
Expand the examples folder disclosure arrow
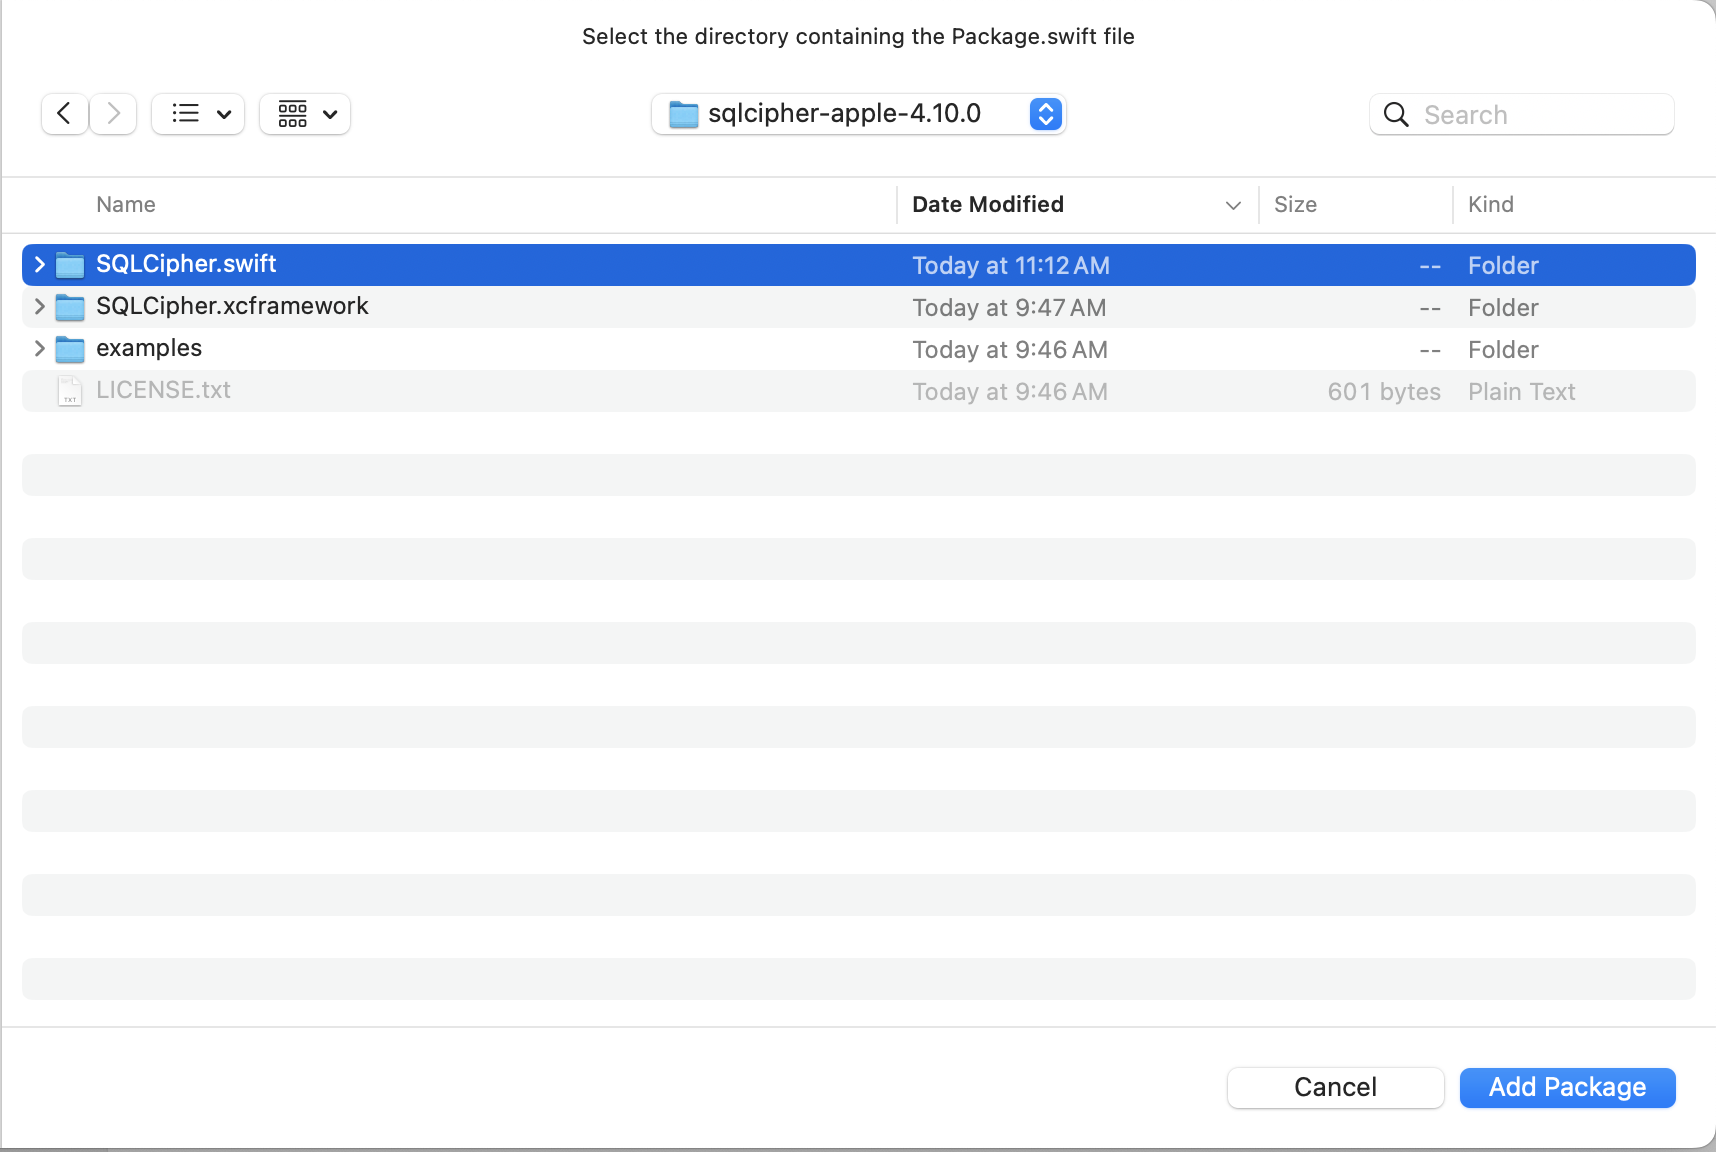[40, 348]
